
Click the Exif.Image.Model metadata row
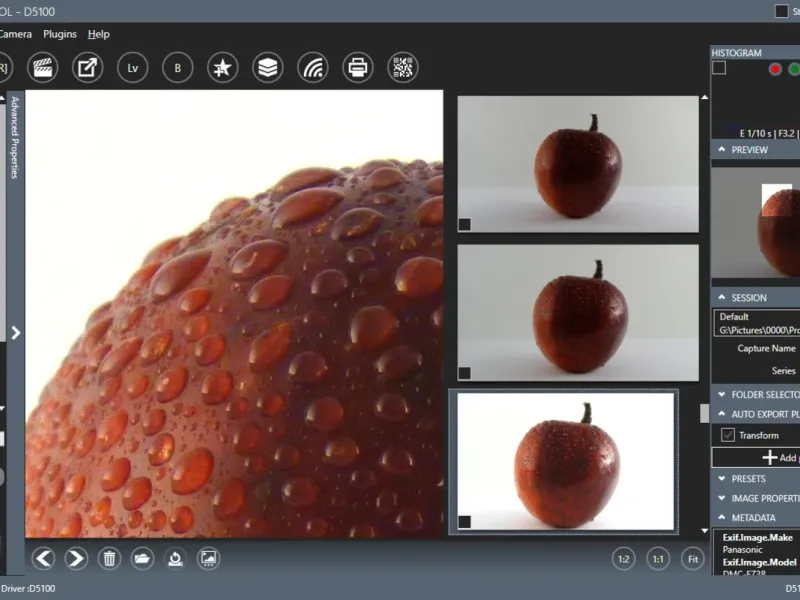[759, 562]
